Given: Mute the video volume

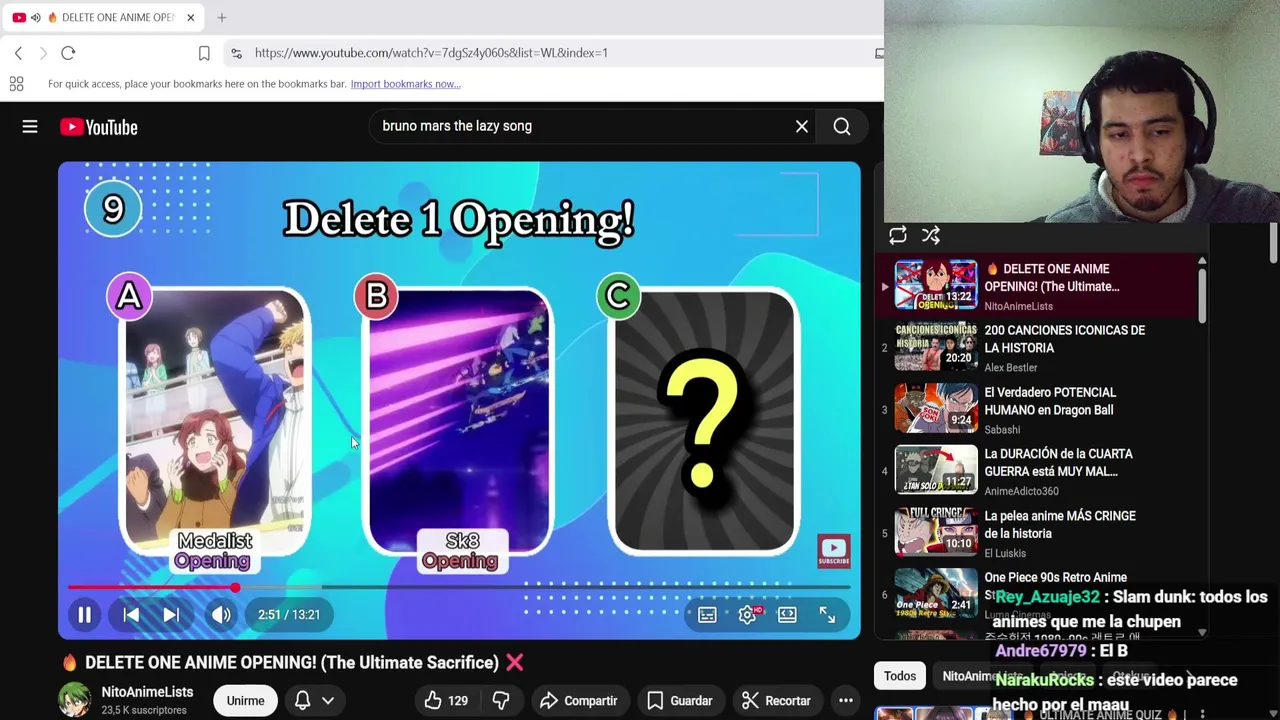Looking at the screenshot, I should [x=220, y=615].
